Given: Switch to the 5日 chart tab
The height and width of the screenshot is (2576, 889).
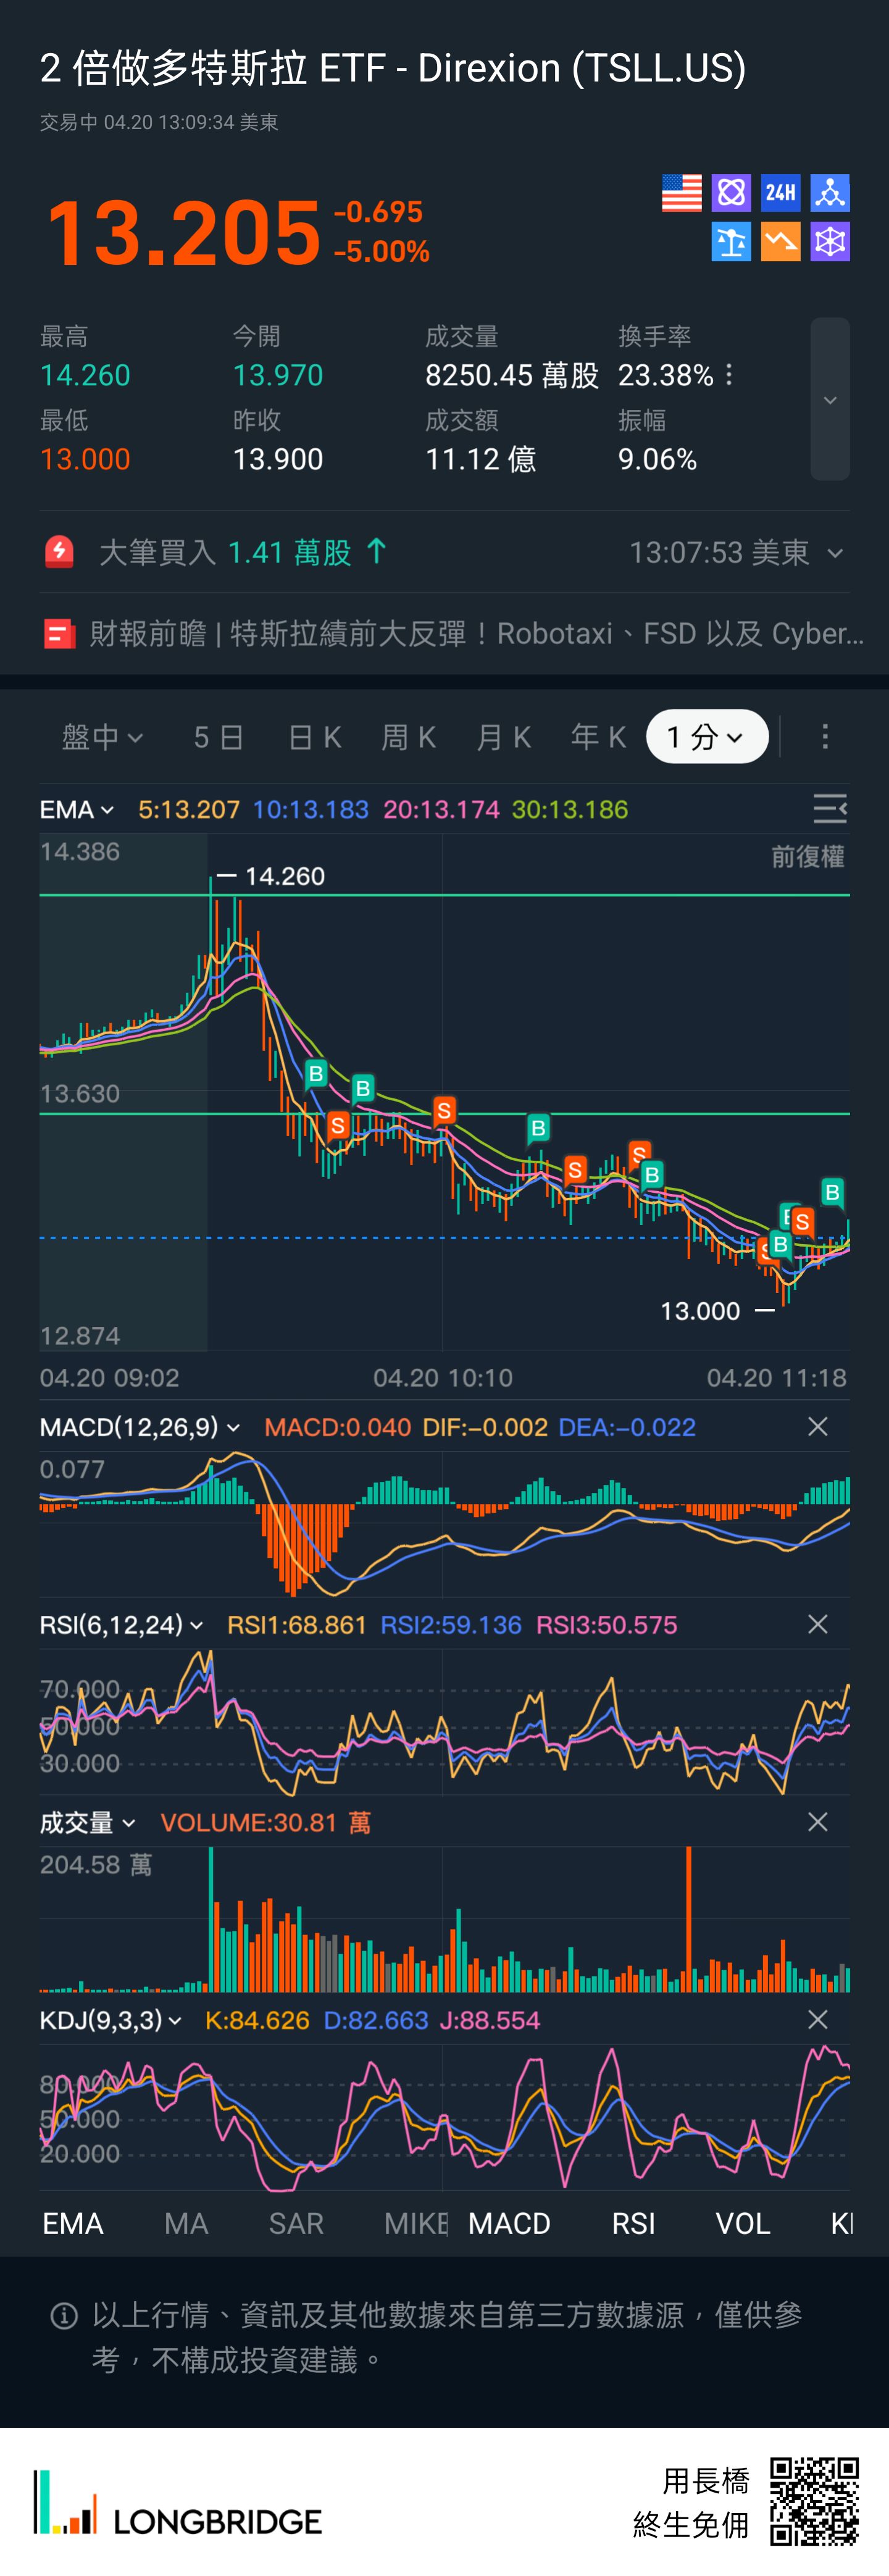Looking at the screenshot, I should pyautogui.click(x=219, y=737).
